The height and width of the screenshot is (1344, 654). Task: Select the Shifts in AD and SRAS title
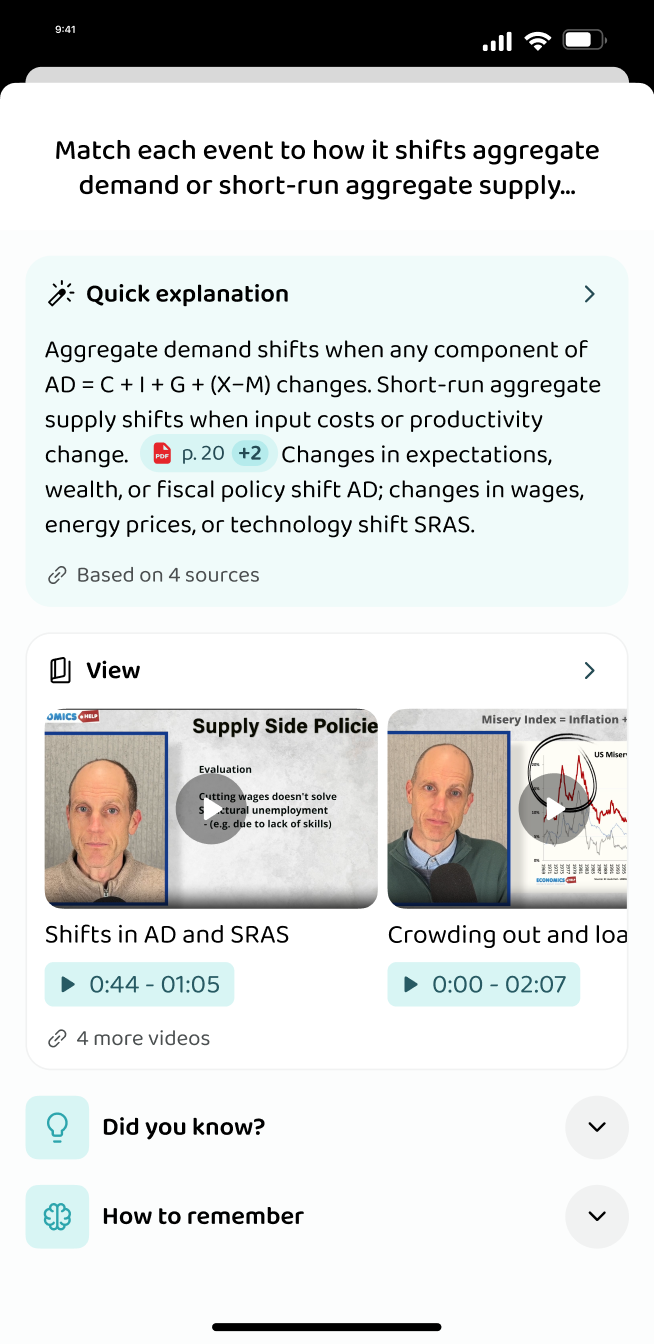coord(167,934)
